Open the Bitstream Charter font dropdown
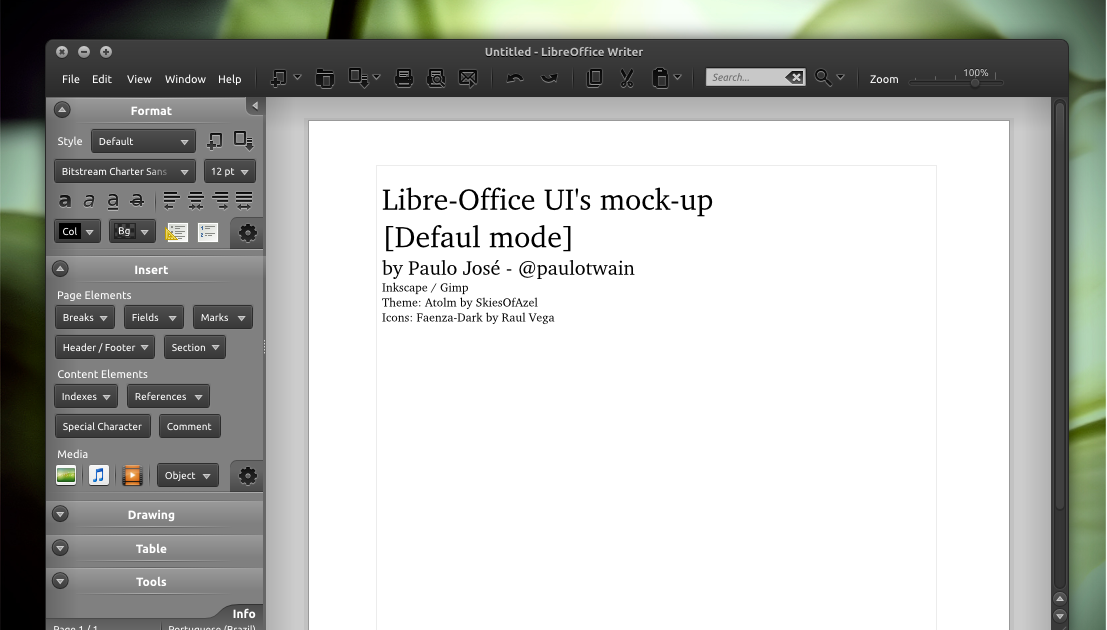1107x630 pixels. 124,172
